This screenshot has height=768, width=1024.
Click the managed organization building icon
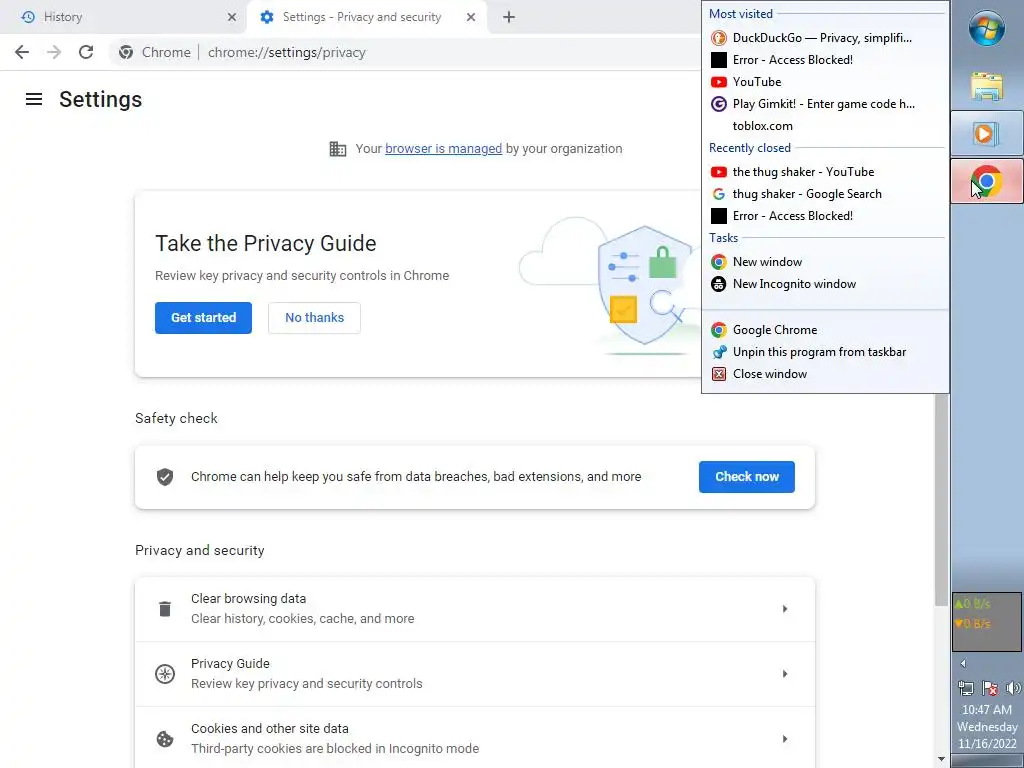[338, 149]
